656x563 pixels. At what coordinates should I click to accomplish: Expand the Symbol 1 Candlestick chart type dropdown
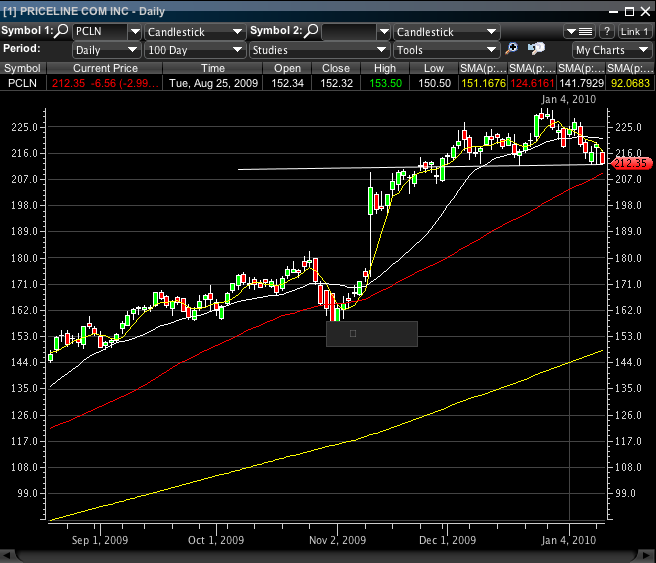[194, 32]
